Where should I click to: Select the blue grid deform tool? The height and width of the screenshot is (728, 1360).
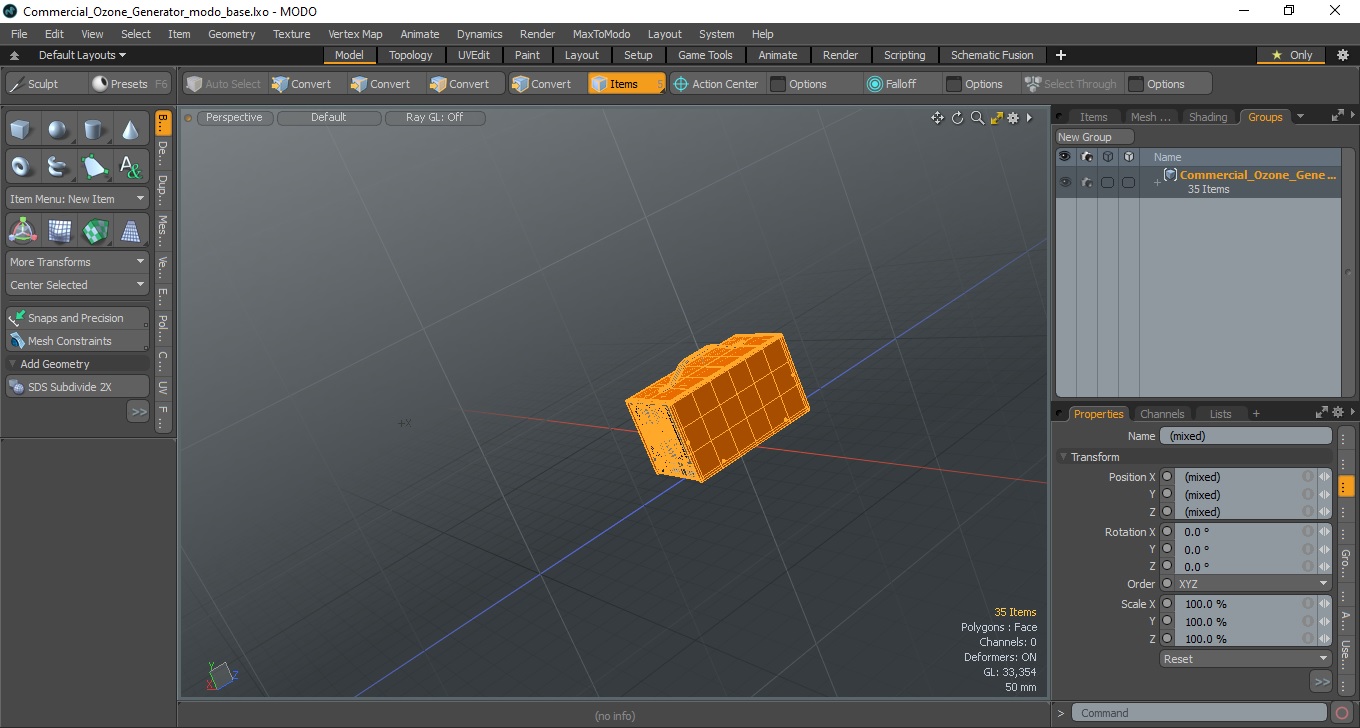point(59,231)
